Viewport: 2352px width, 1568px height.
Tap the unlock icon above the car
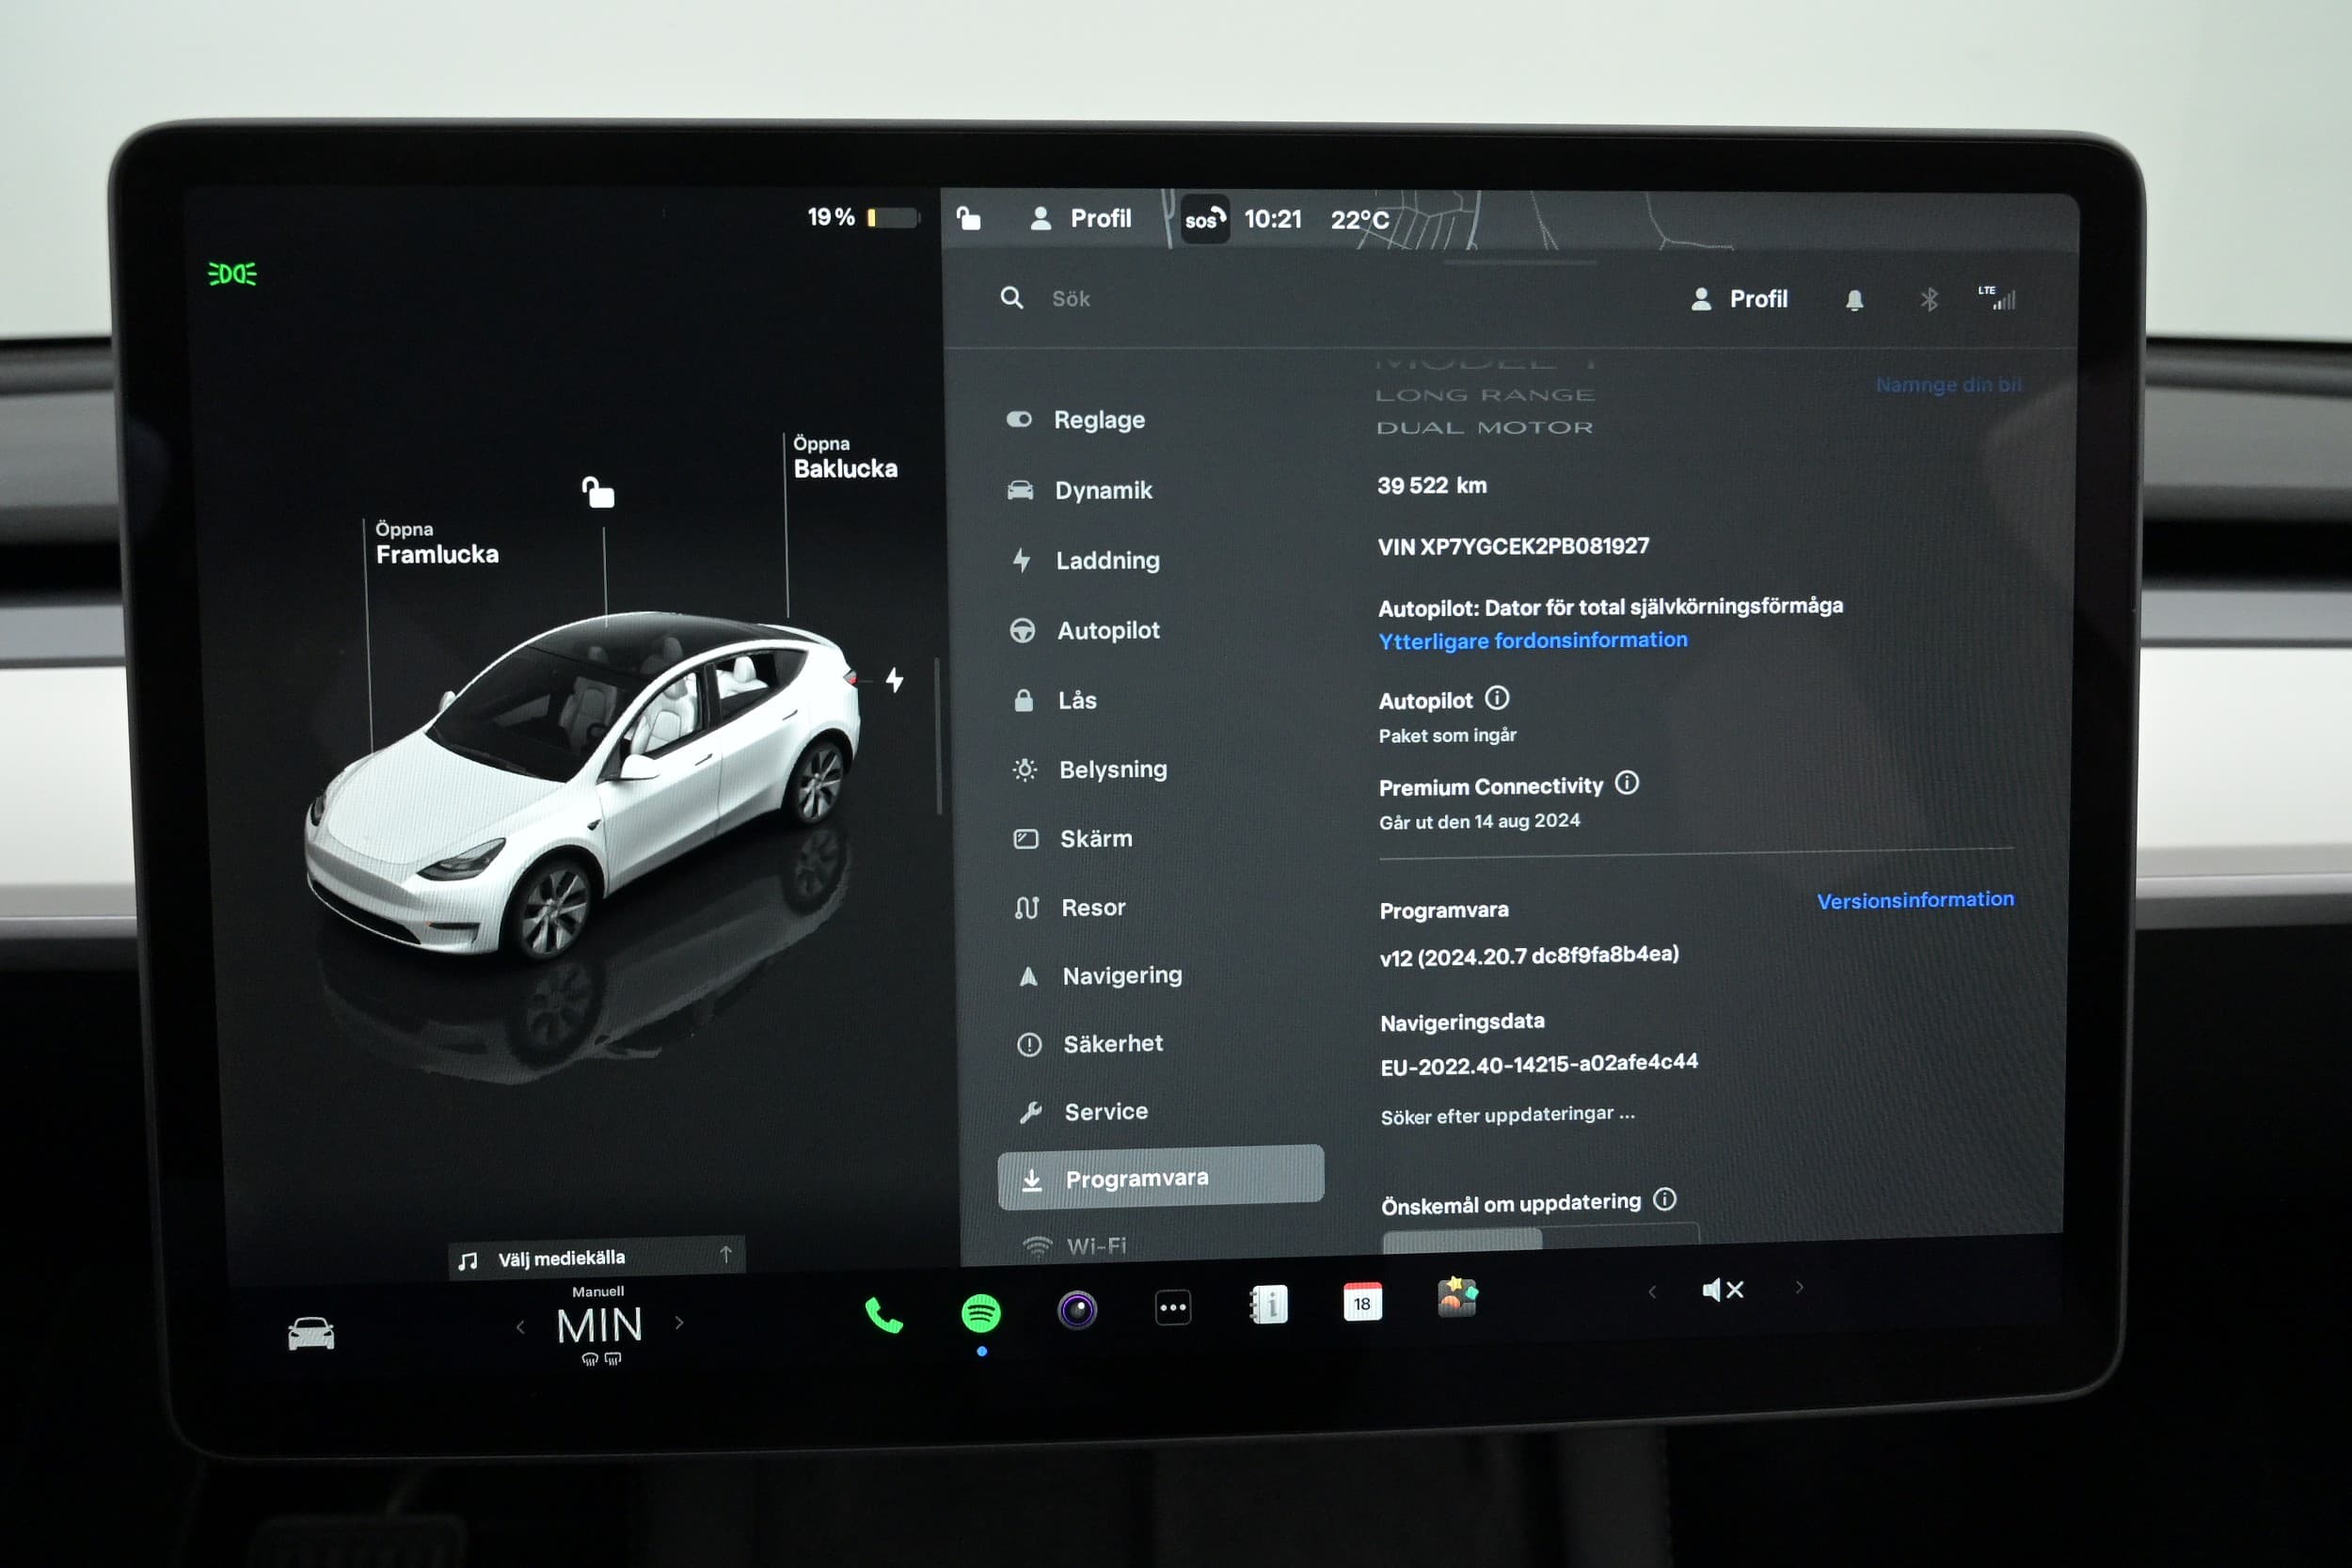click(598, 491)
